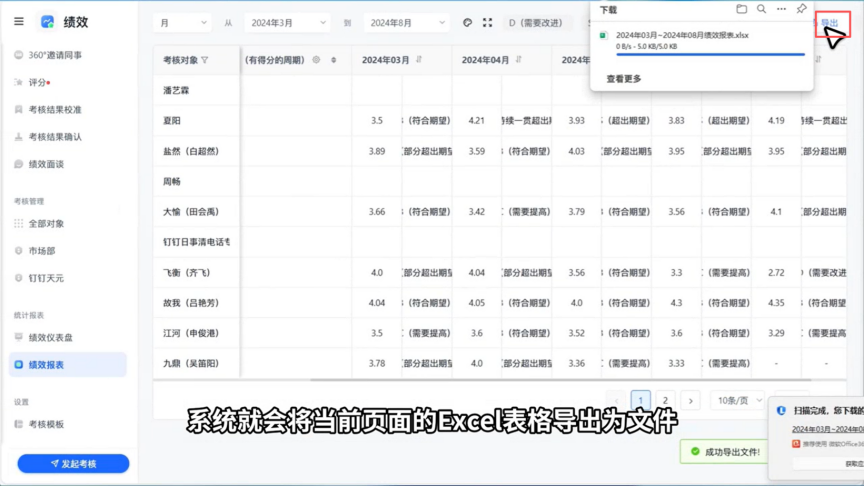Click 飞衡's 2.72 score cell
Viewport: 864px width, 486px height.
point(776,273)
